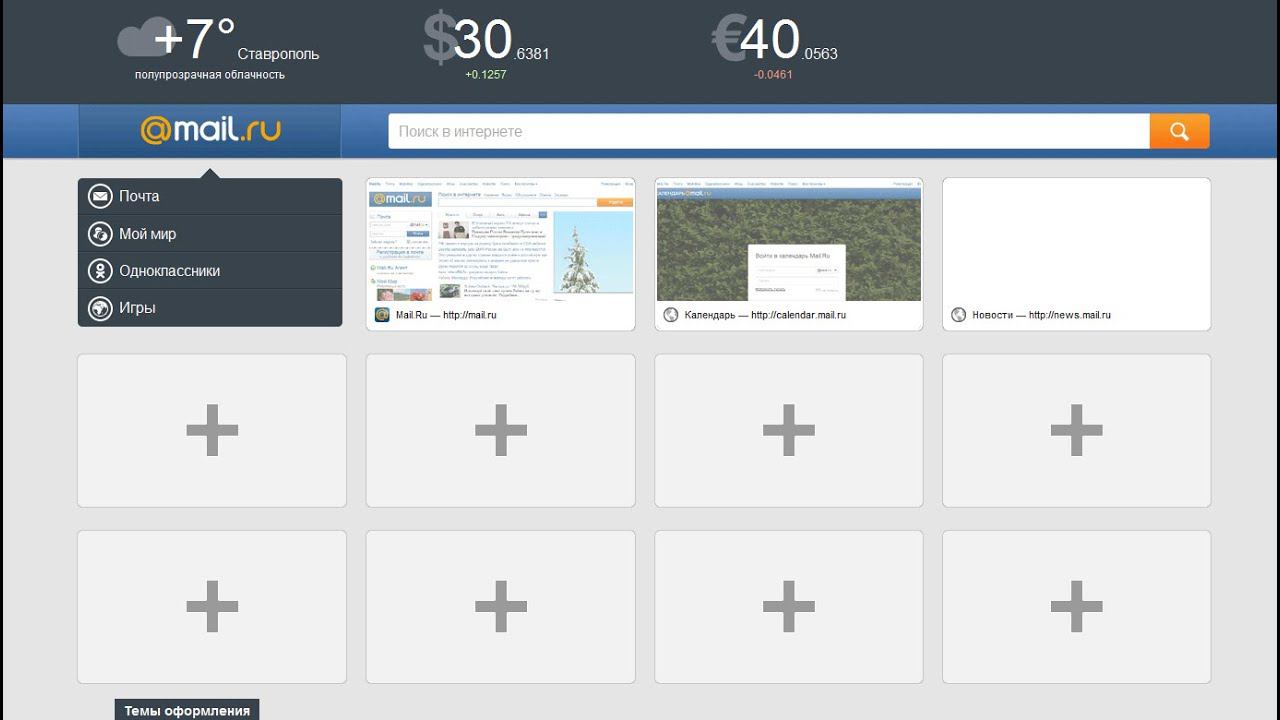Click the +7° temperature reading
The width and height of the screenshot is (1280, 720).
click(195, 39)
